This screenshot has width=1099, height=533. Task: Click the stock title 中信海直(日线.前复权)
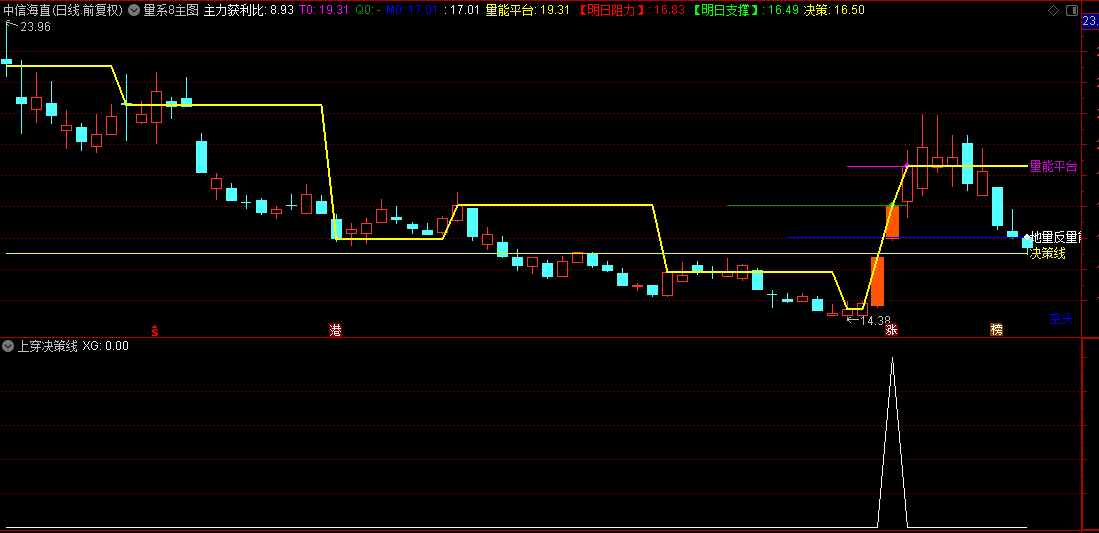click(x=63, y=10)
